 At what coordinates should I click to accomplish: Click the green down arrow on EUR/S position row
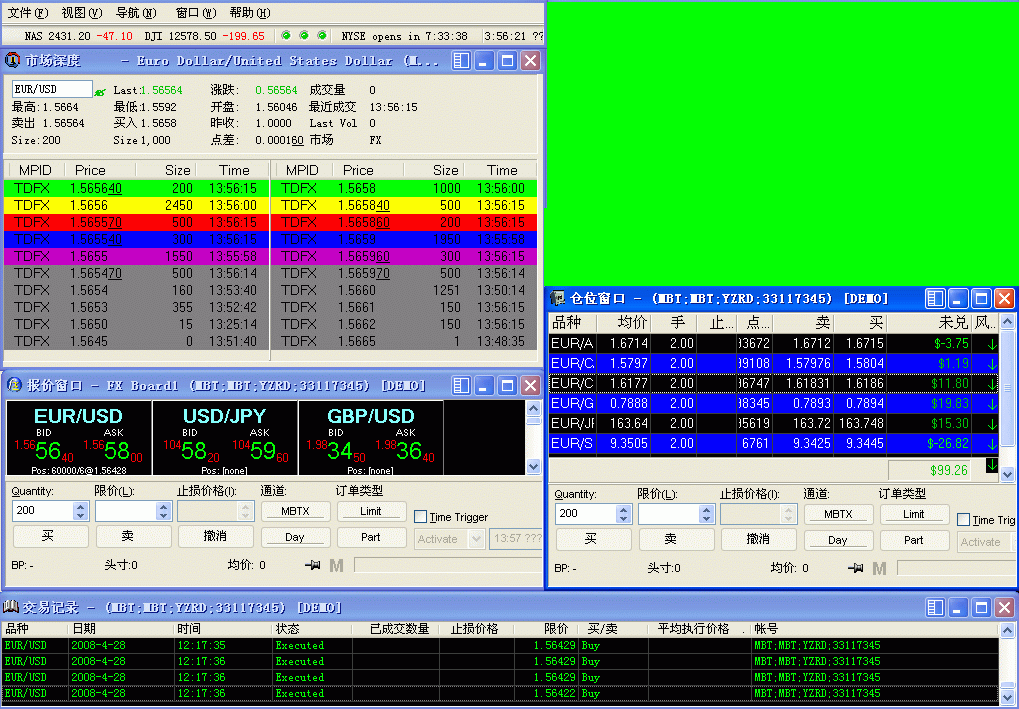click(x=992, y=444)
